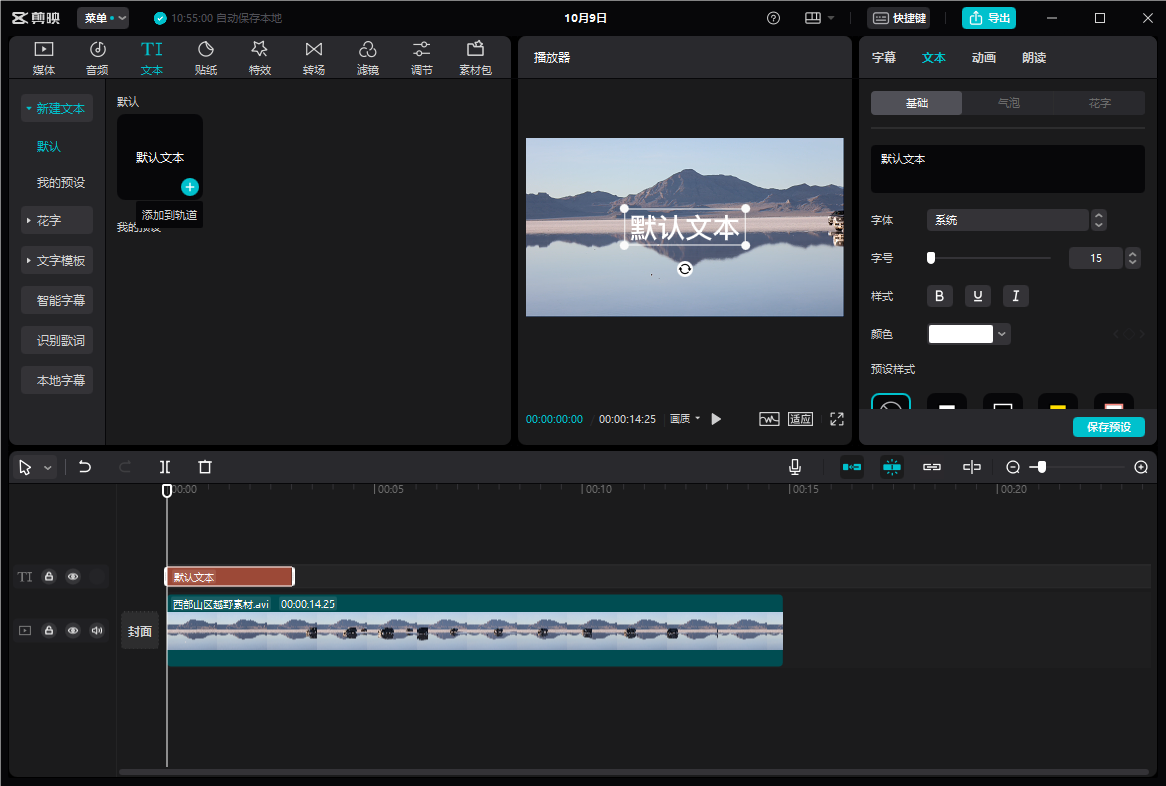1166x786 pixels.
Task: Hide the text track with eye icon
Action: (73, 577)
